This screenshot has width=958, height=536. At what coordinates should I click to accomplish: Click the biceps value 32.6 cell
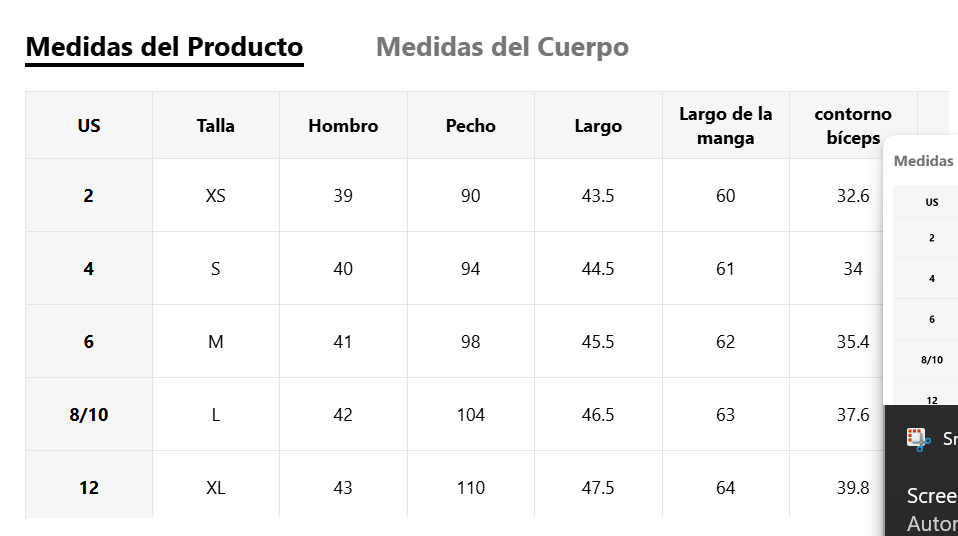pos(853,196)
